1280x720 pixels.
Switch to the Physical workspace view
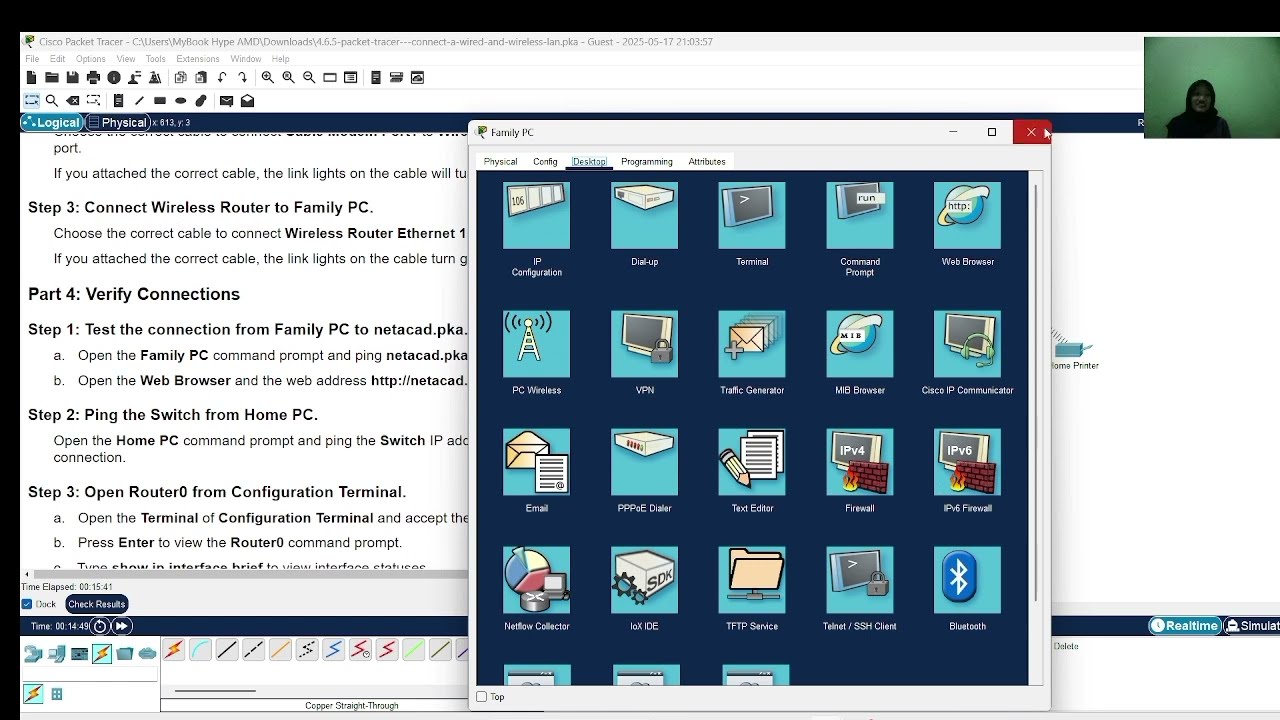pos(116,122)
